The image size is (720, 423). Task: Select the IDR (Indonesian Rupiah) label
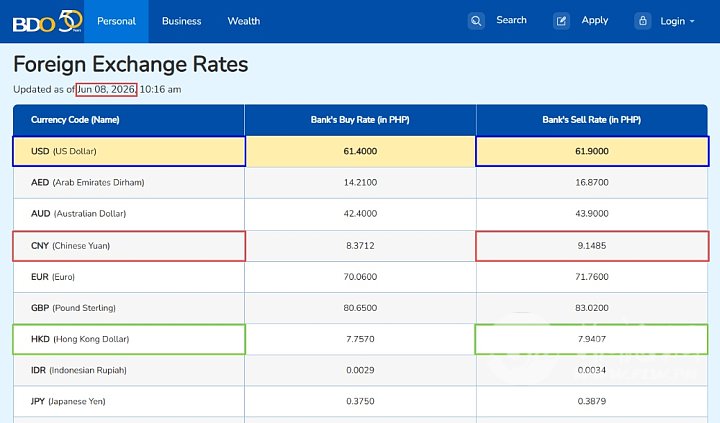[x=79, y=370]
